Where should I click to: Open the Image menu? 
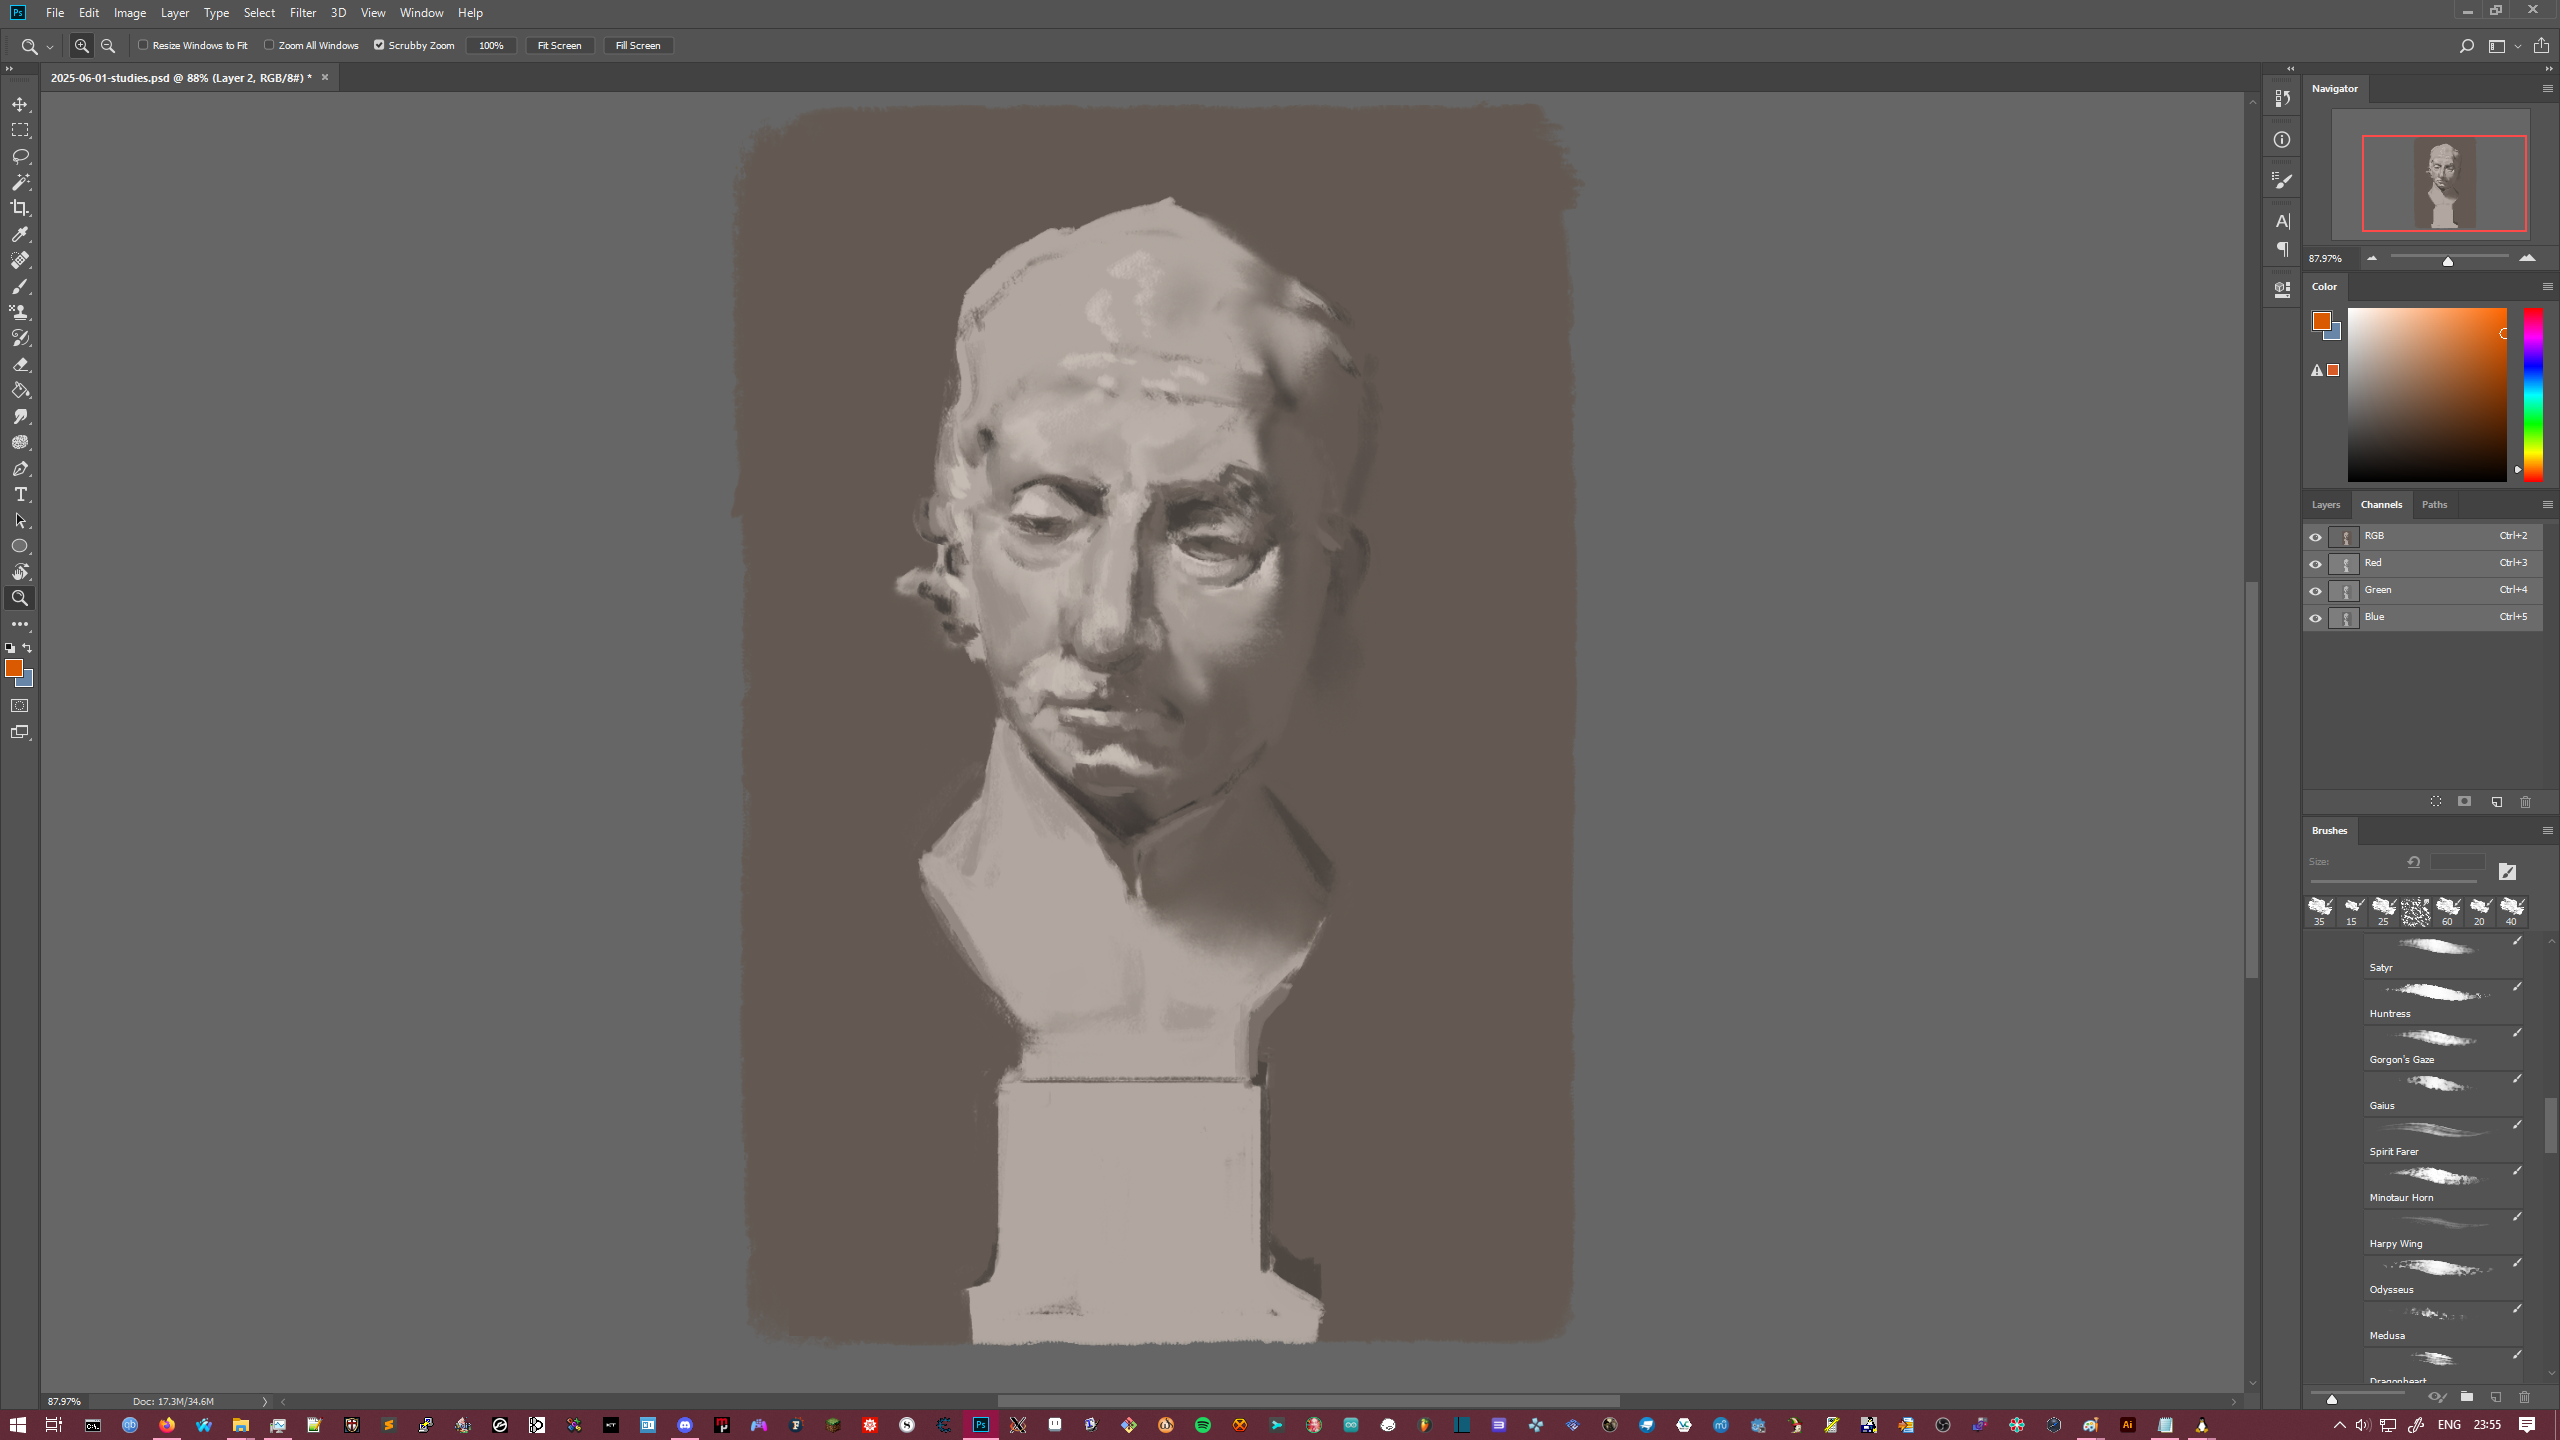[x=130, y=13]
